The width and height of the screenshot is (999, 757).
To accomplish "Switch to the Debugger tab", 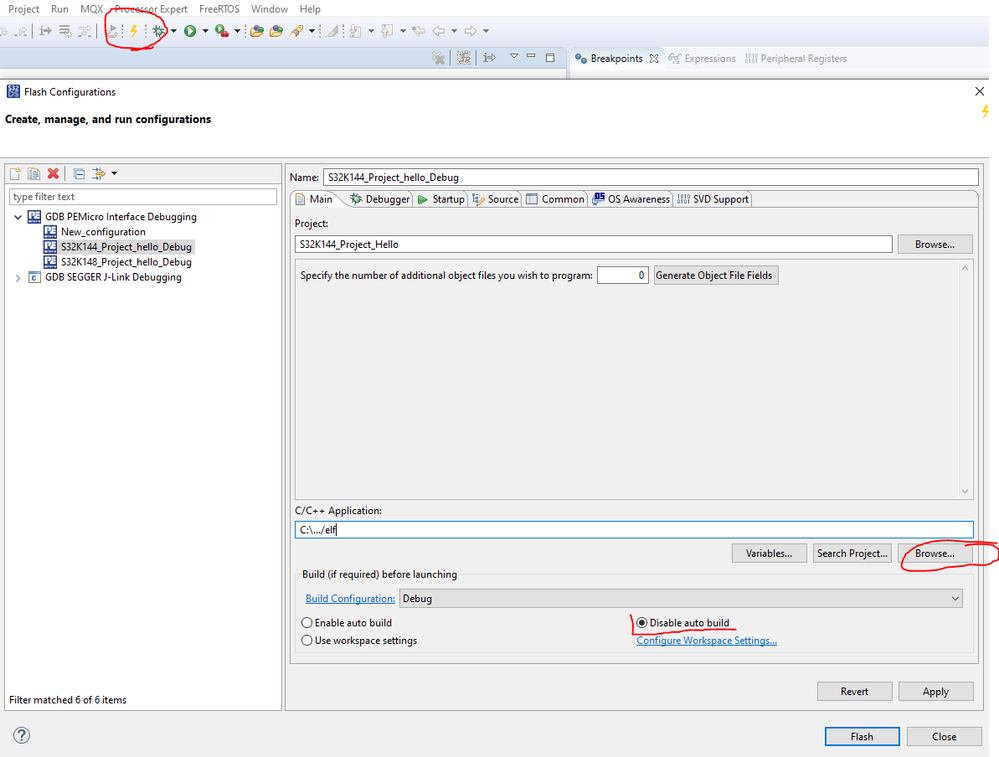I will coord(380,199).
